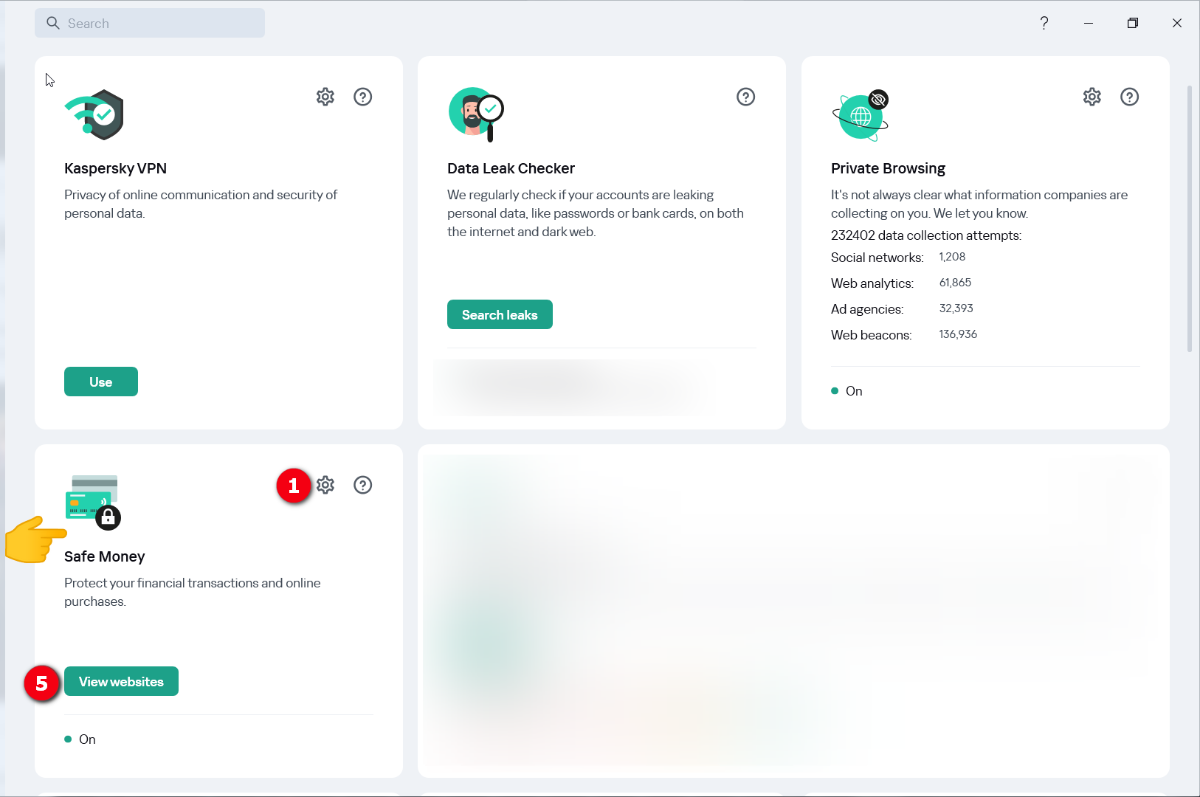Open Private Browsing settings gear
1200x797 pixels.
(1092, 97)
